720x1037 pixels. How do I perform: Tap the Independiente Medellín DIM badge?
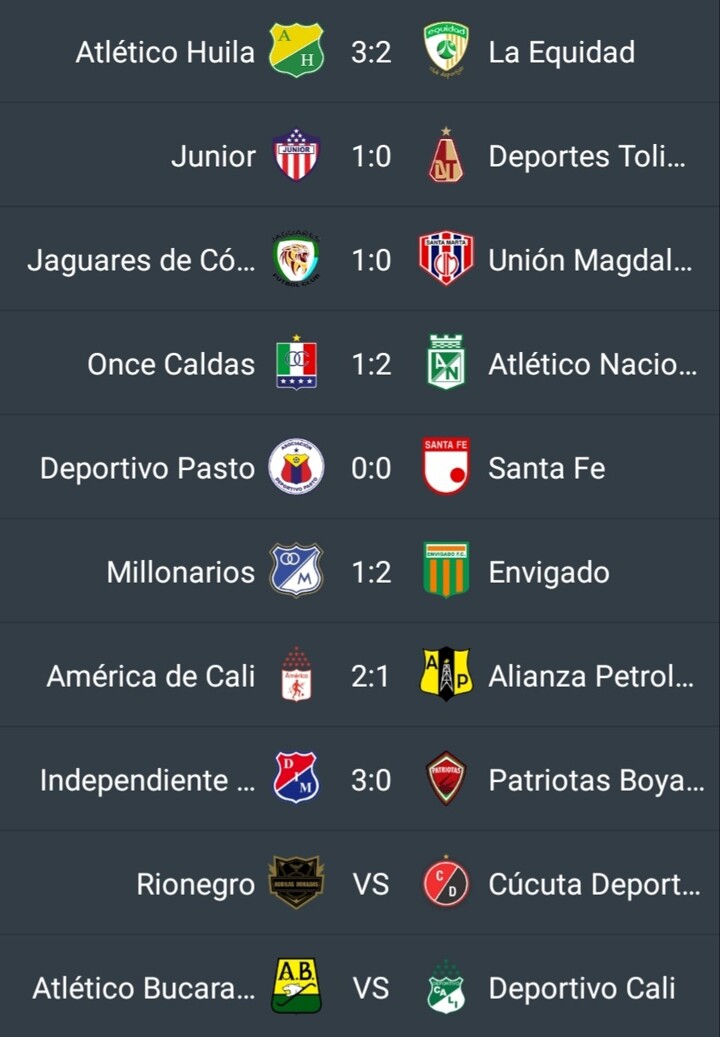coord(296,778)
